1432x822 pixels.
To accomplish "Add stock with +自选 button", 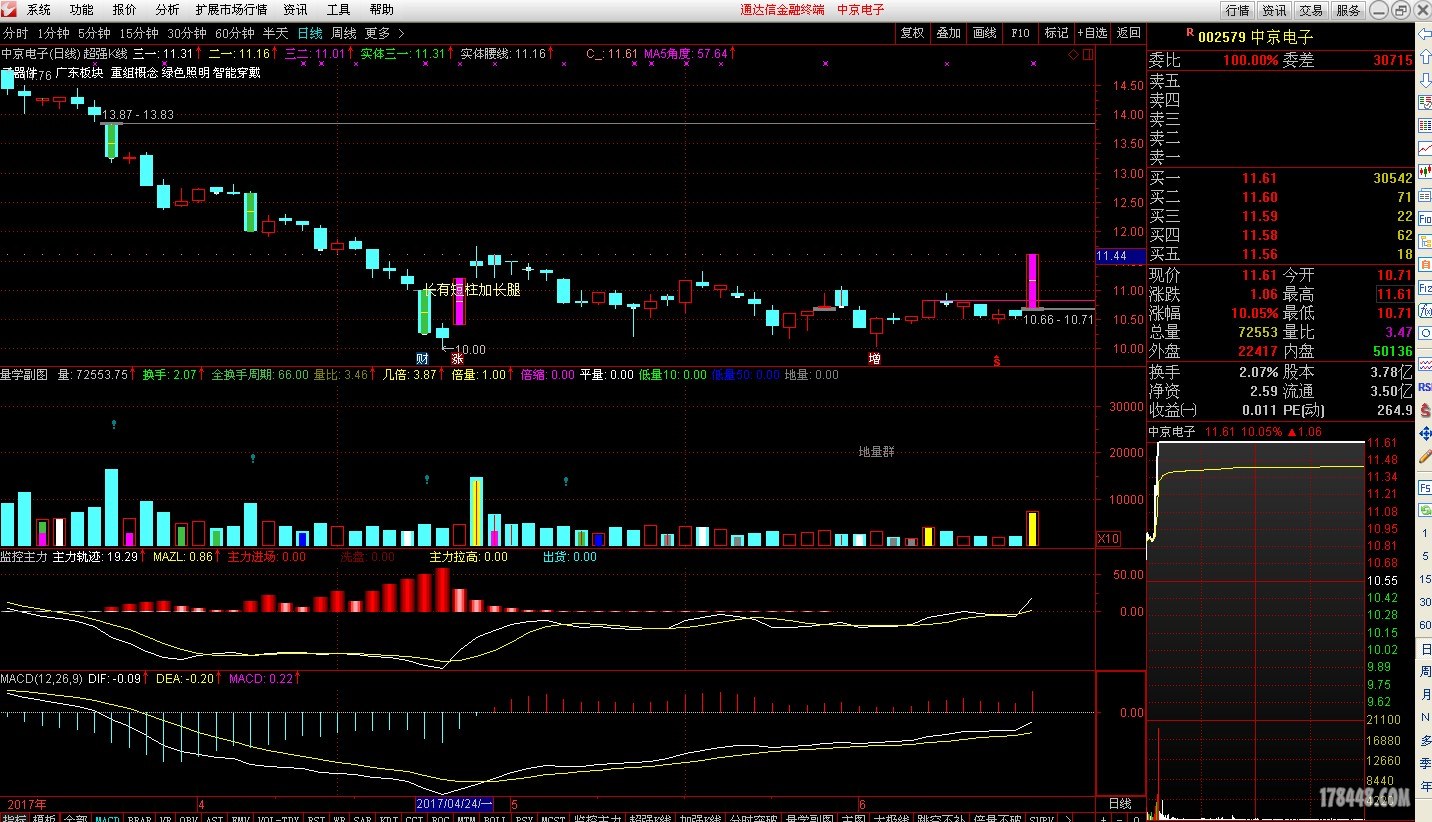I will tap(1092, 33).
